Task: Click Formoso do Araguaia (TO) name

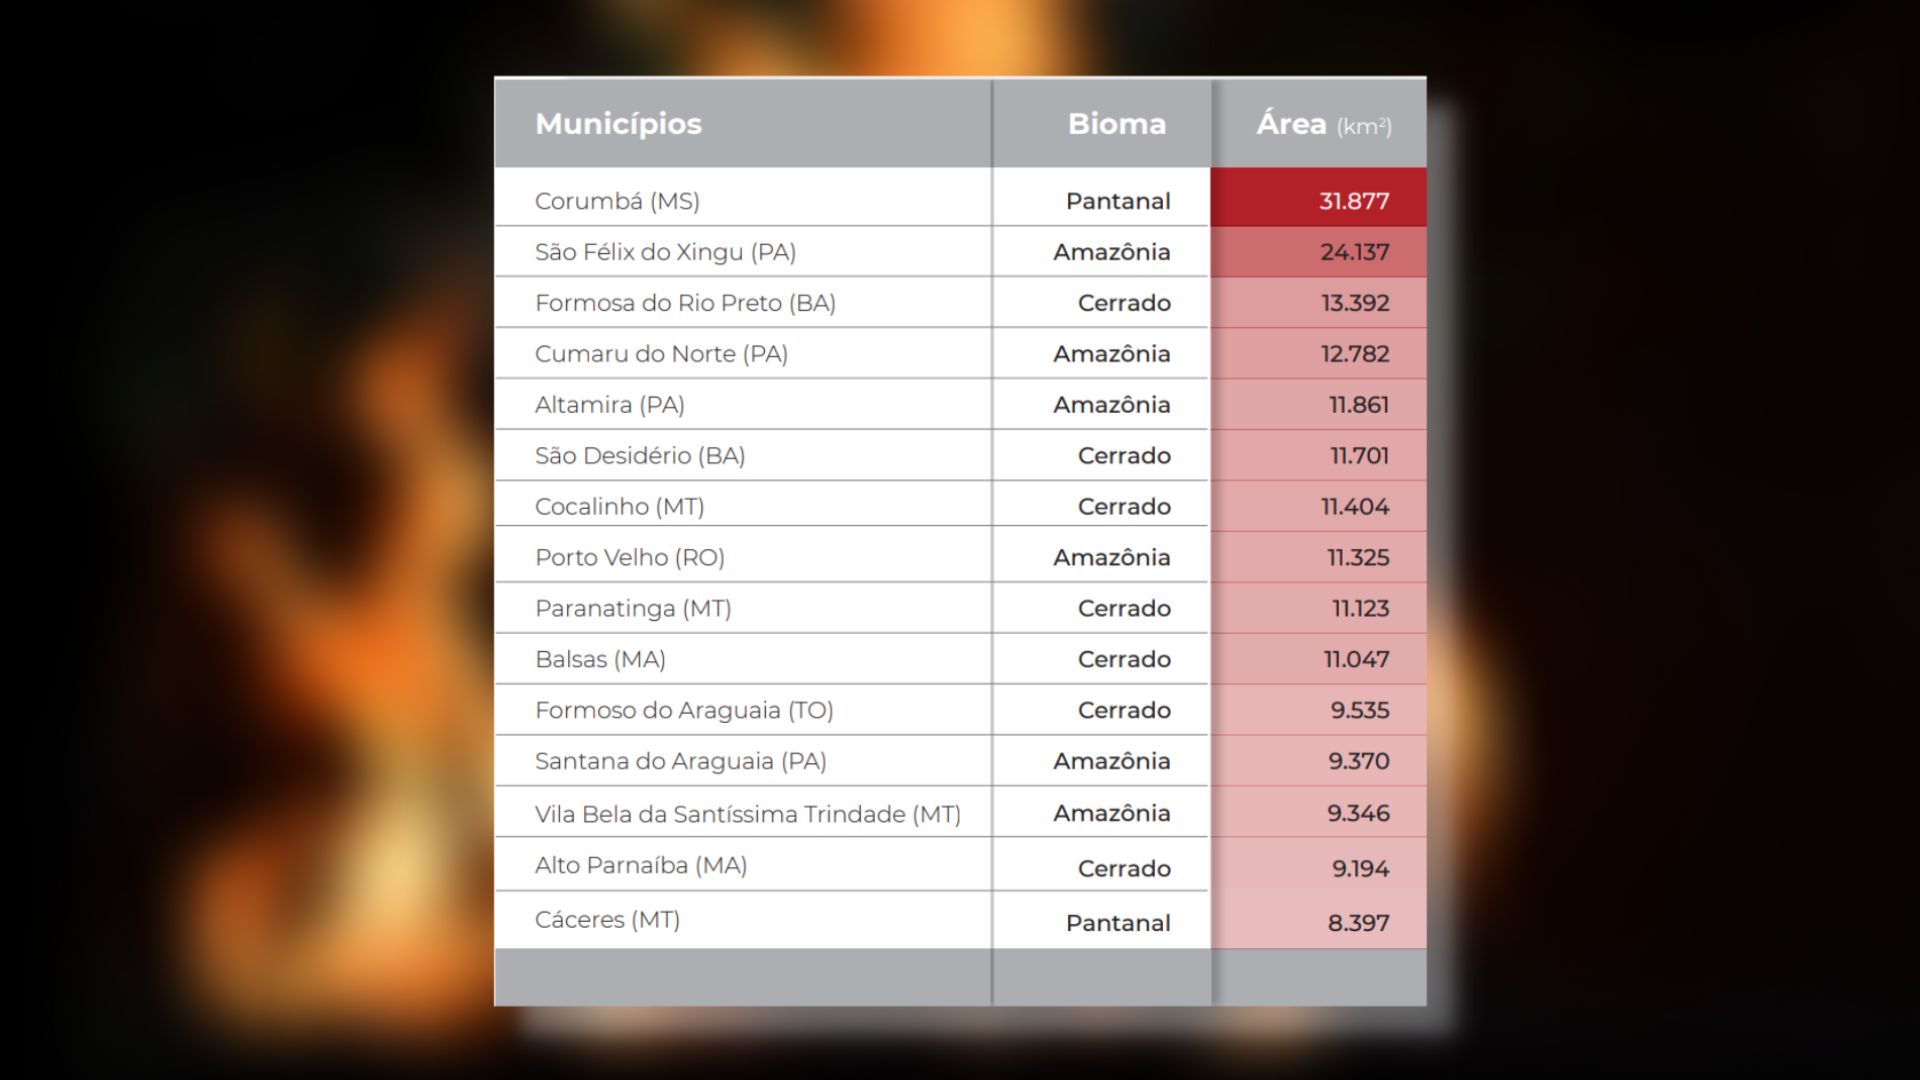Action: [684, 711]
